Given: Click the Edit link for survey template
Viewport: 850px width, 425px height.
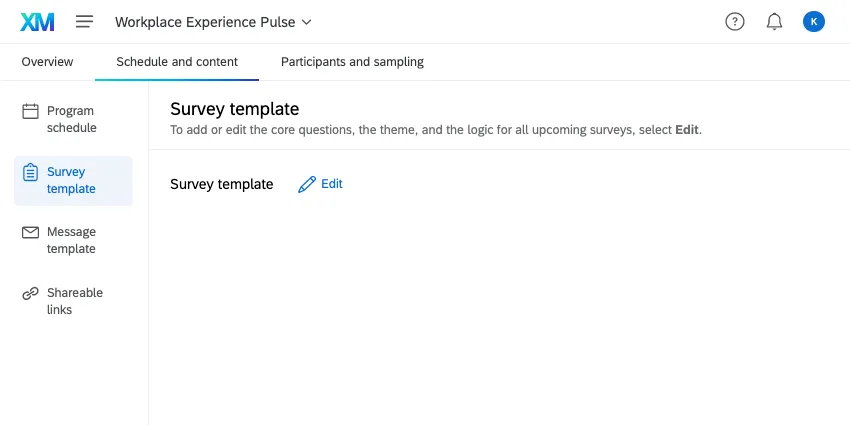Looking at the screenshot, I should (332, 184).
